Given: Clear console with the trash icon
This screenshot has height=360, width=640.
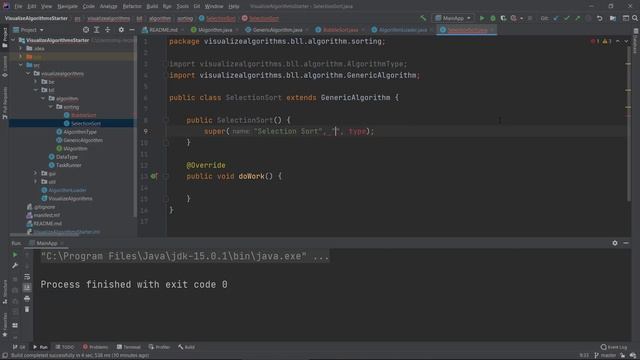Looking at the screenshot, I should (27, 310).
